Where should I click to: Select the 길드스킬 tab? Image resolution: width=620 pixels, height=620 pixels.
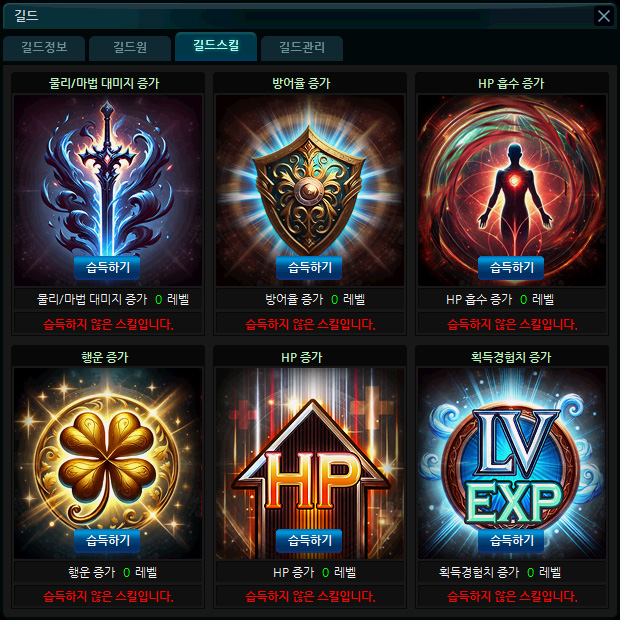[x=216, y=46]
